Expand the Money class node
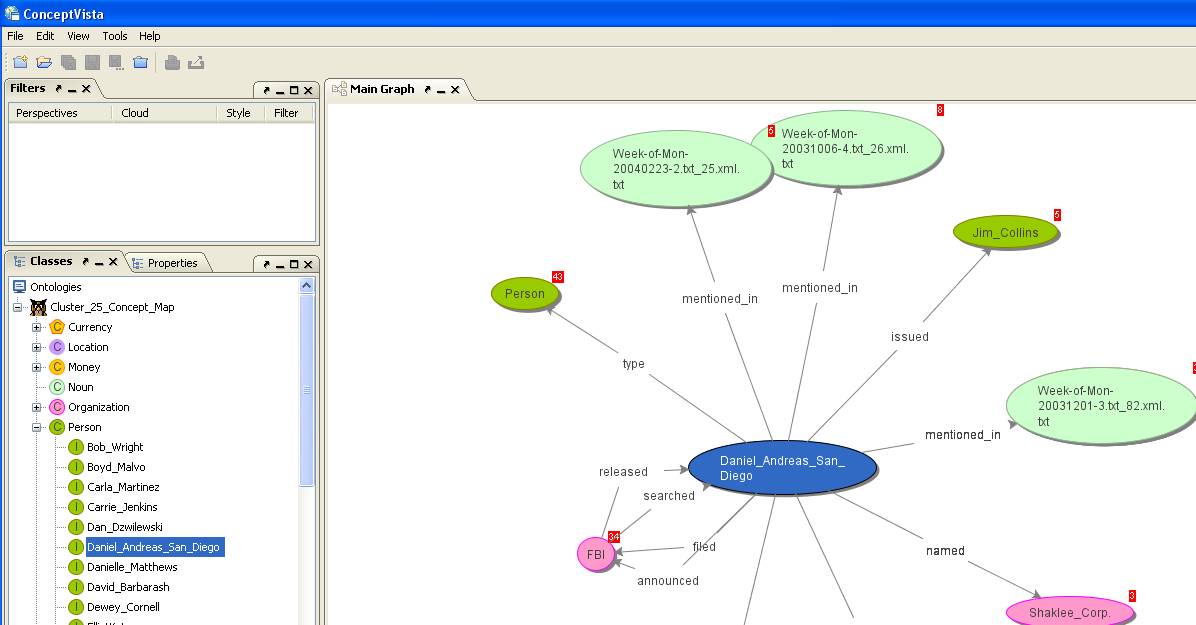Image resolution: width=1196 pixels, height=625 pixels. pyautogui.click(x=37, y=367)
